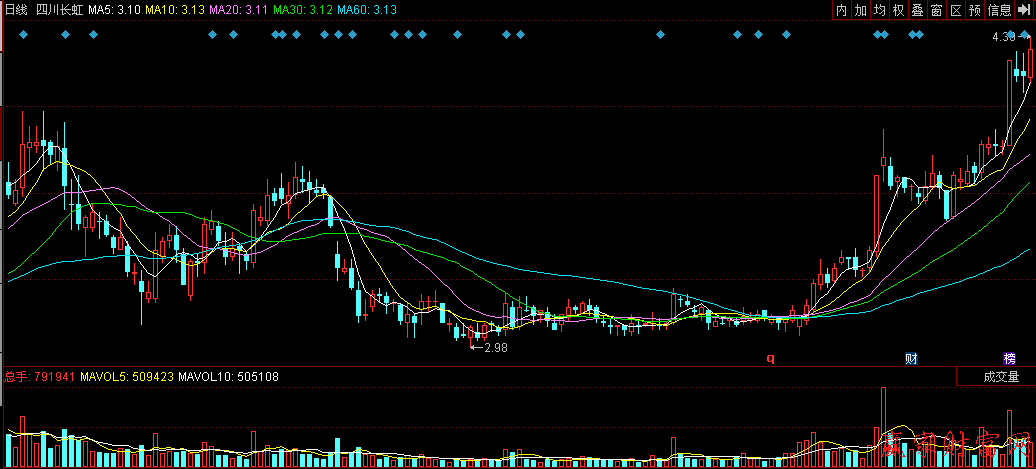Viewport: 1036px width, 469px height.
Task: Switch chart period via 日线 label
Action: pos(15,10)
